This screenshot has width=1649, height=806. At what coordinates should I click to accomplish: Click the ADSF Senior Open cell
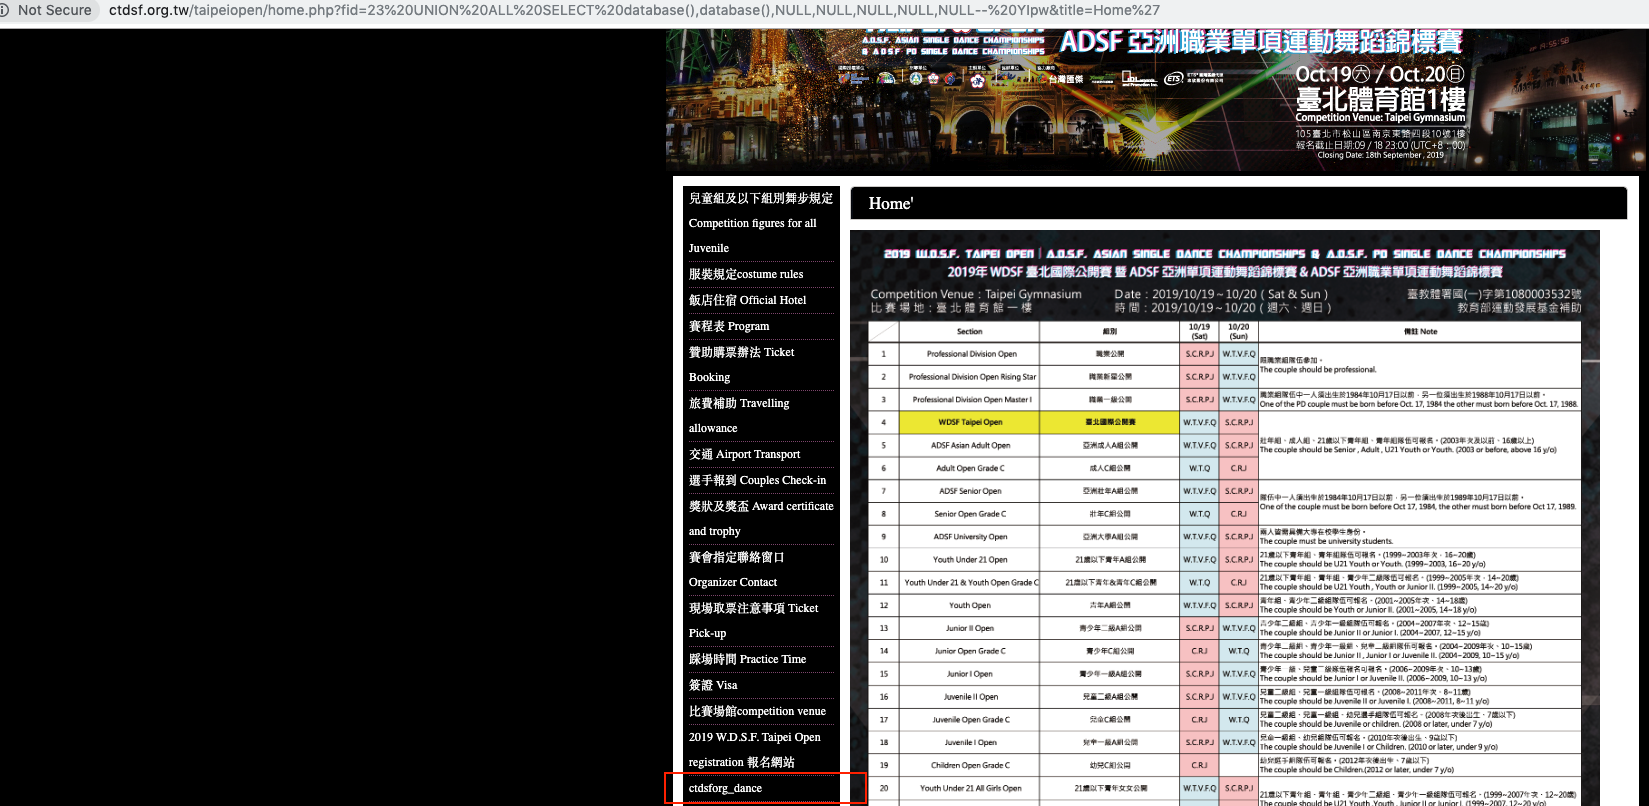[x=970, y=491]
